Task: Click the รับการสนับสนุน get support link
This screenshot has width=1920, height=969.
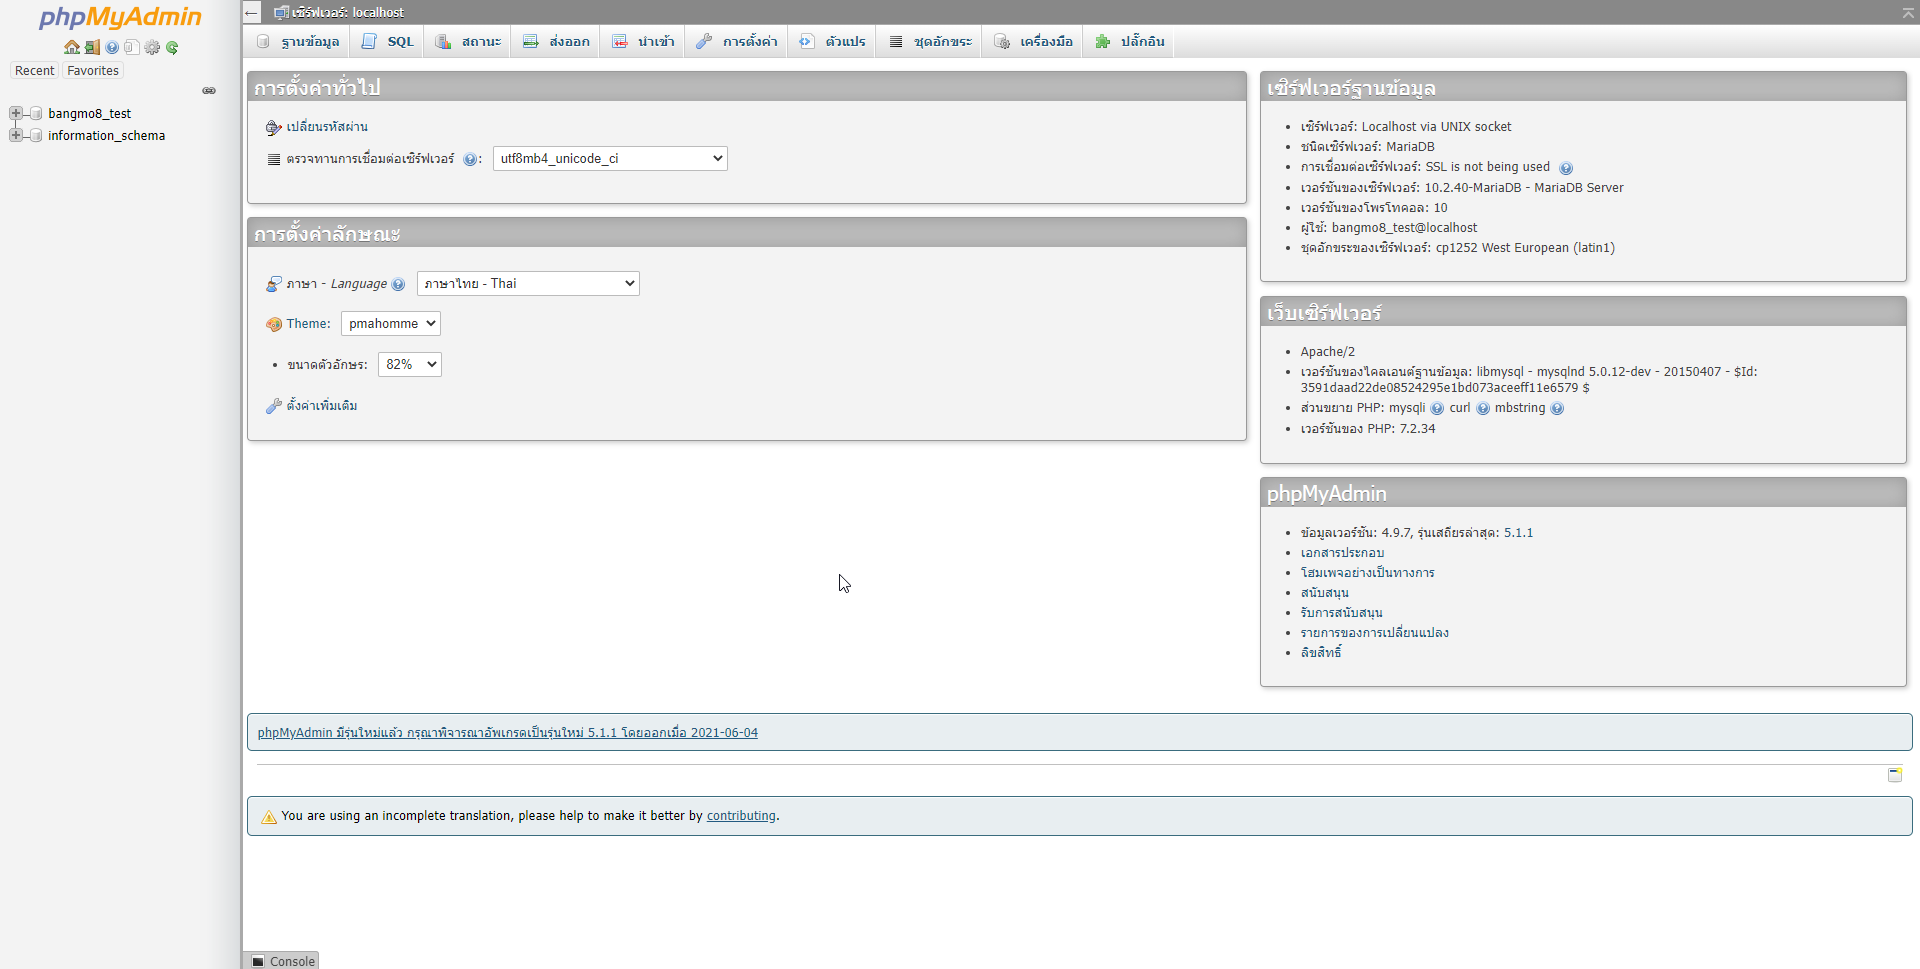Action: pyautogui.click(x=1341, y=613)
